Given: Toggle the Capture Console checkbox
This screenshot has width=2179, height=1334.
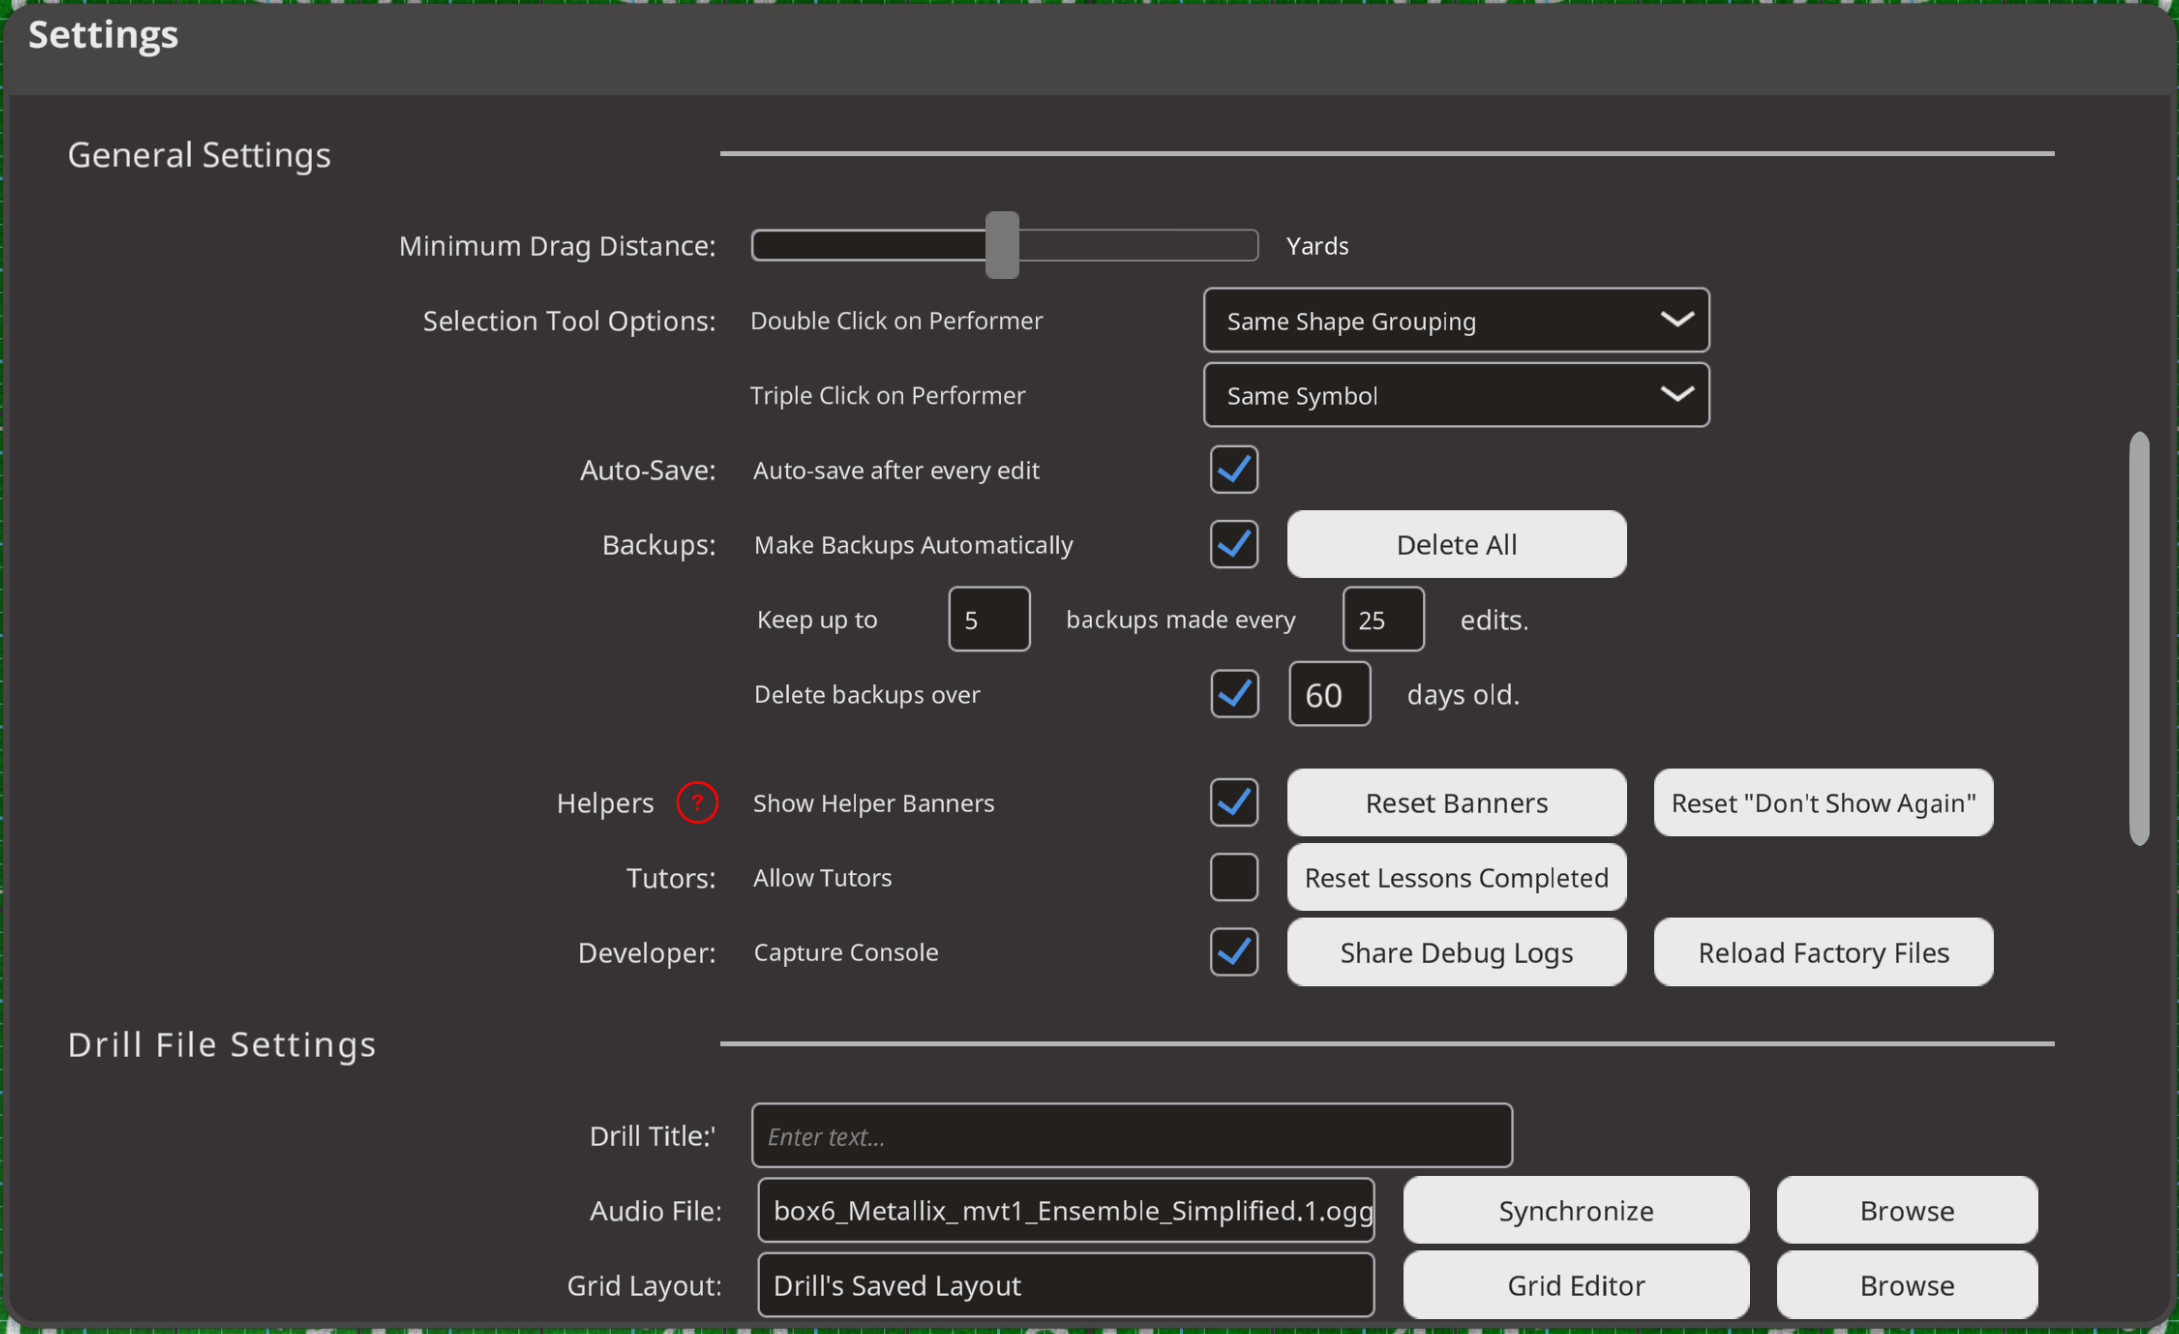Looking at the screenshot, I should 1233,952.
